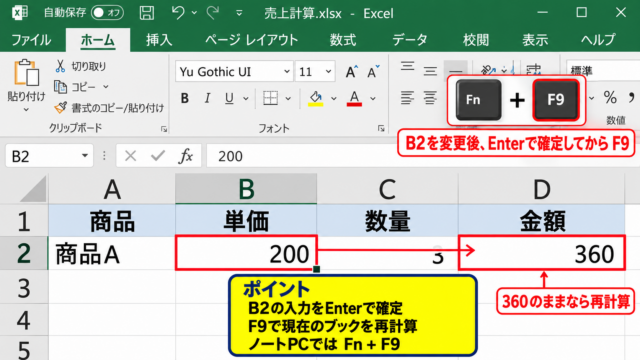Open the 表示 (View) tab

[535, 40]
